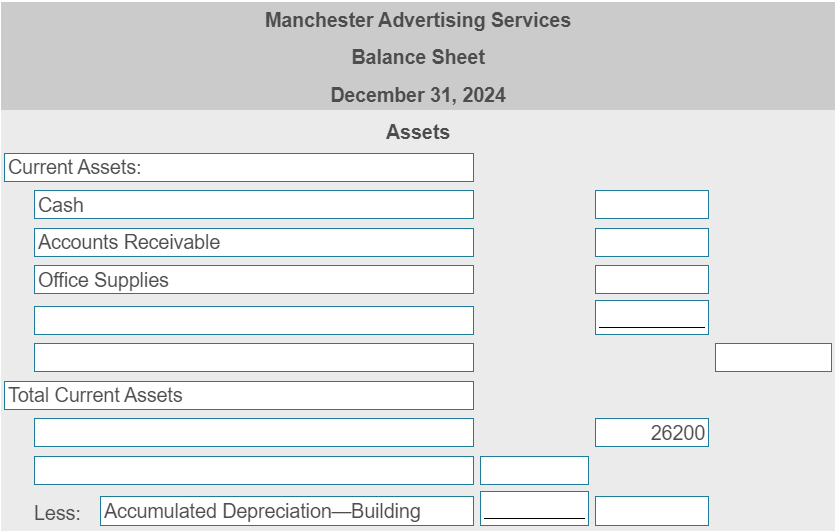
Task: Click the Balance Sheet heading text
Action: pos(418,57)
